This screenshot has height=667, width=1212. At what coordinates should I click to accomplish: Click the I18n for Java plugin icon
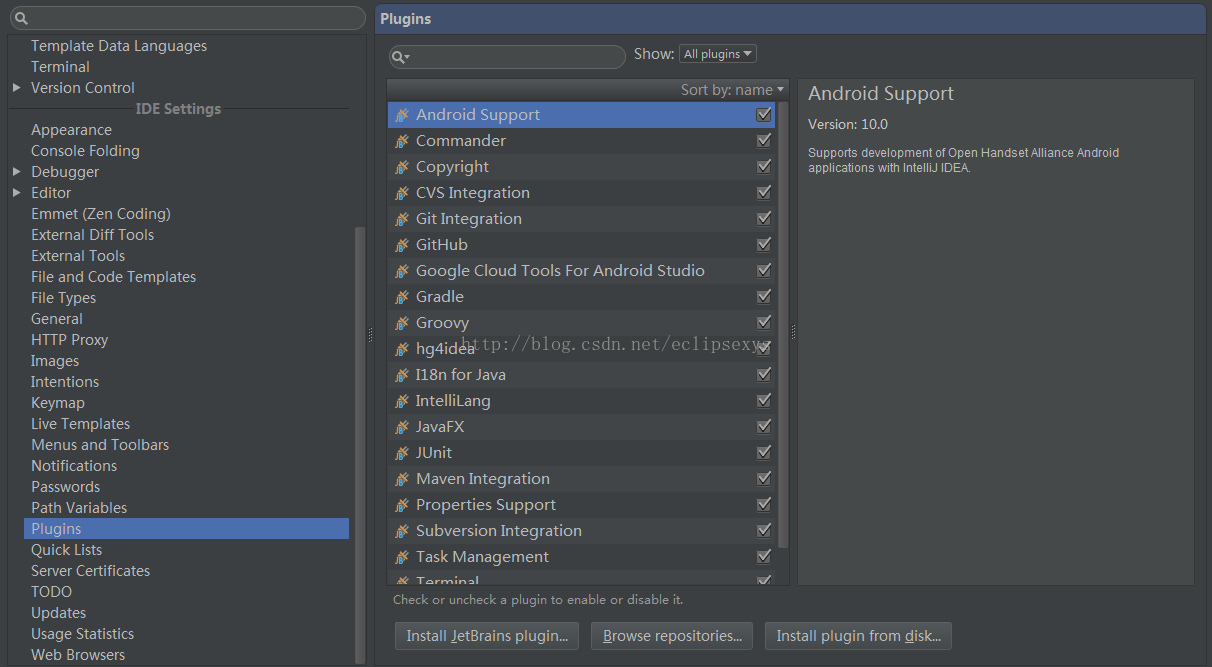click(402, 375)
